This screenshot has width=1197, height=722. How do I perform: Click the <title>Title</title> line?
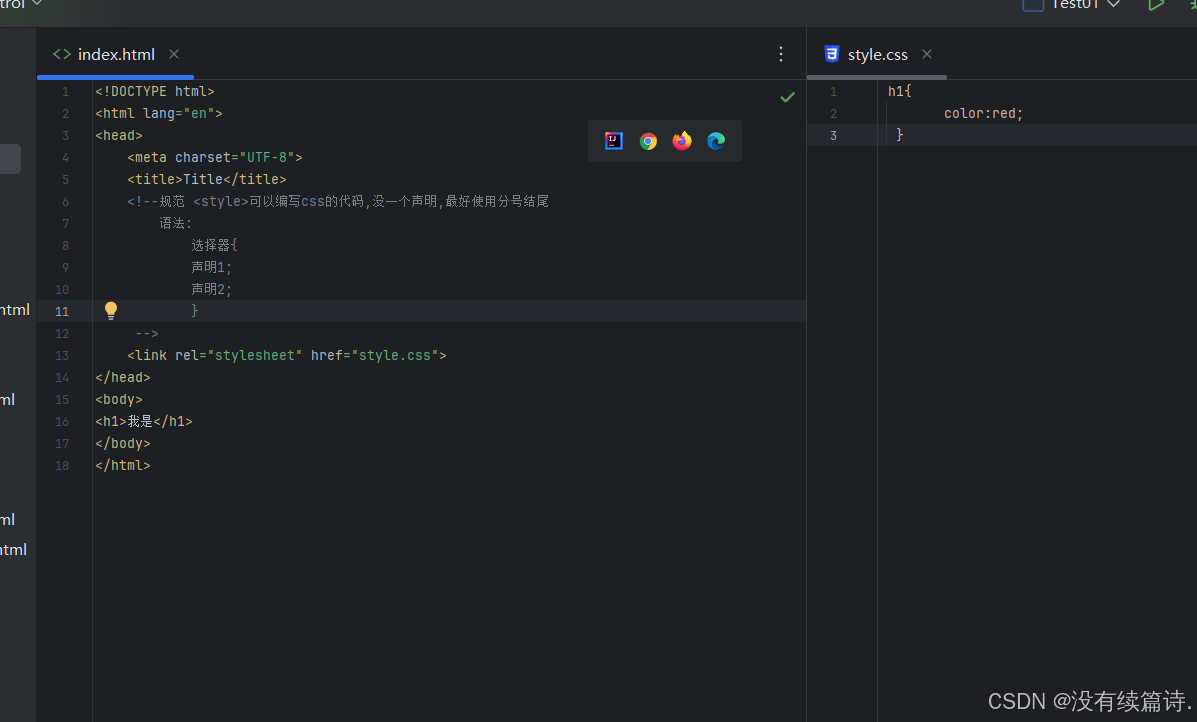(207, 180)
